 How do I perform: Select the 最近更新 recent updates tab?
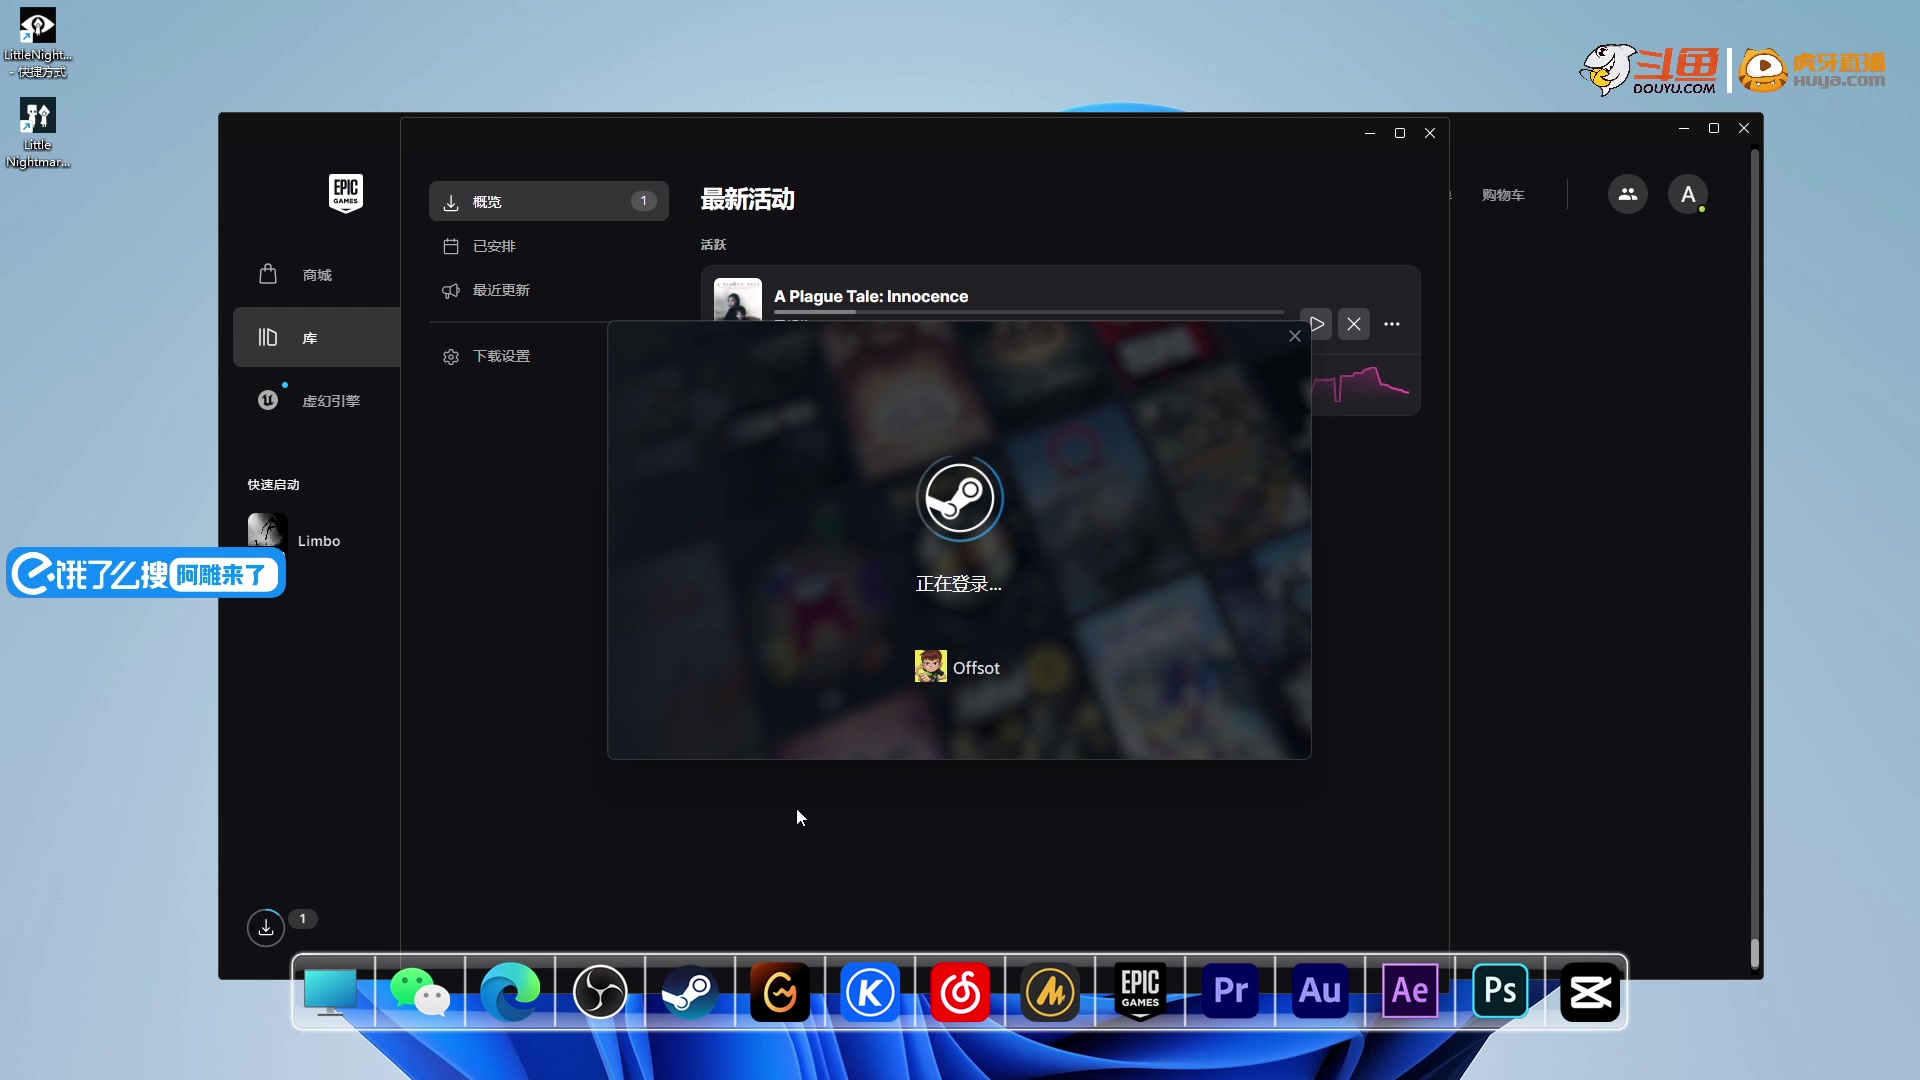point(549,290)
